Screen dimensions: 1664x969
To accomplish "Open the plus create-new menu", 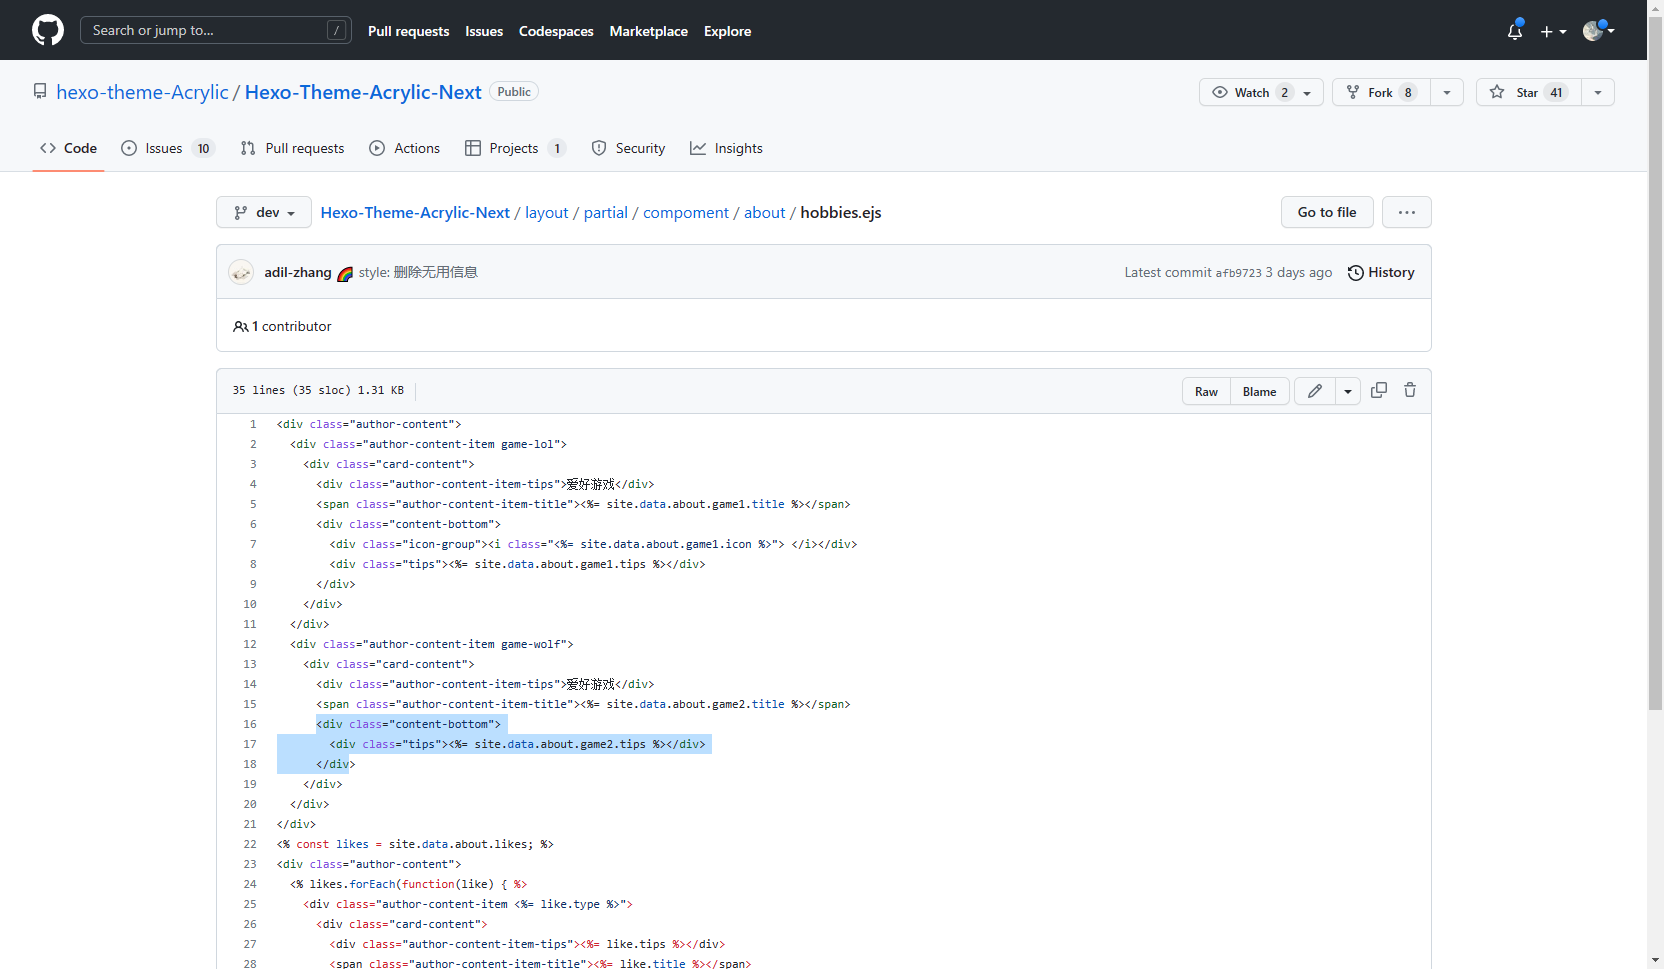I will tap(1553, 31).
